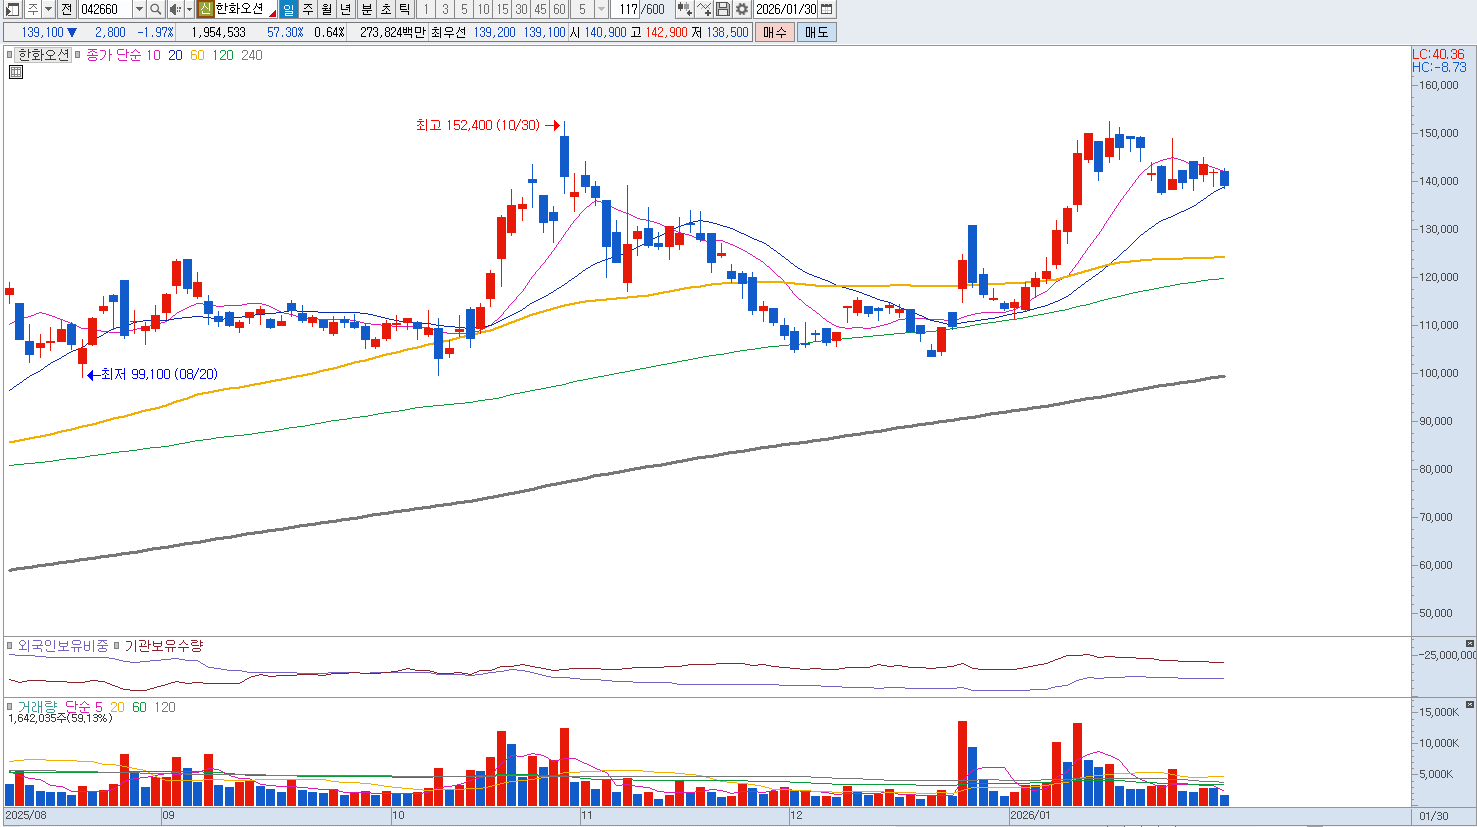Expand the stock code history dropdown
This screenshot has height=827, width=1477.
pos(139,9)
